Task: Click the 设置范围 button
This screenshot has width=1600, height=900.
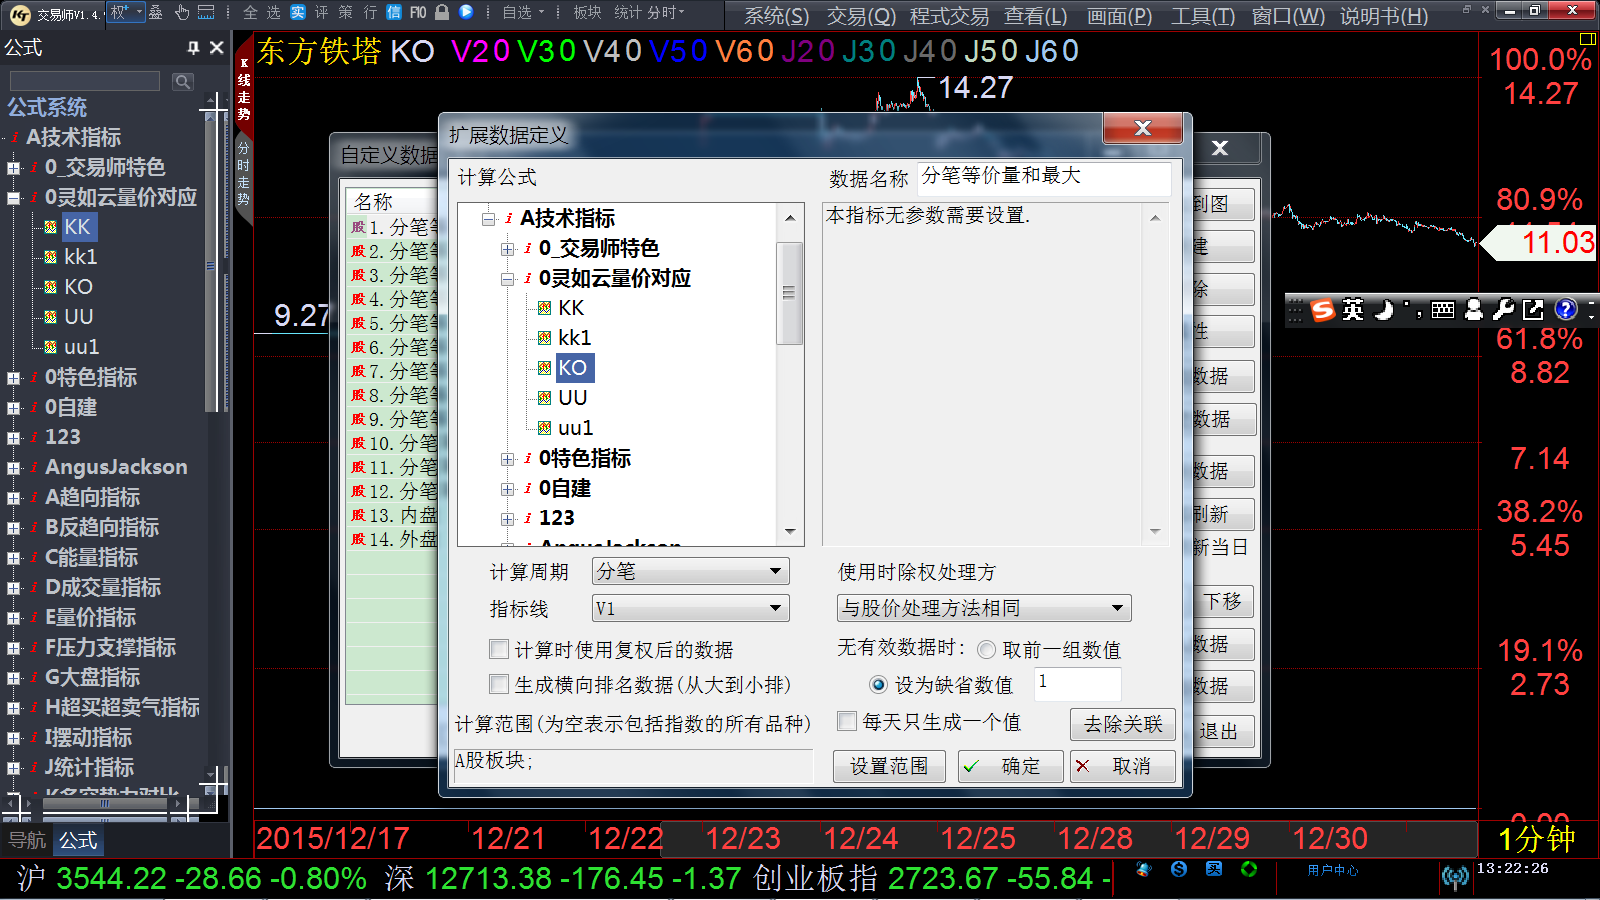Action: pos(889,766)
